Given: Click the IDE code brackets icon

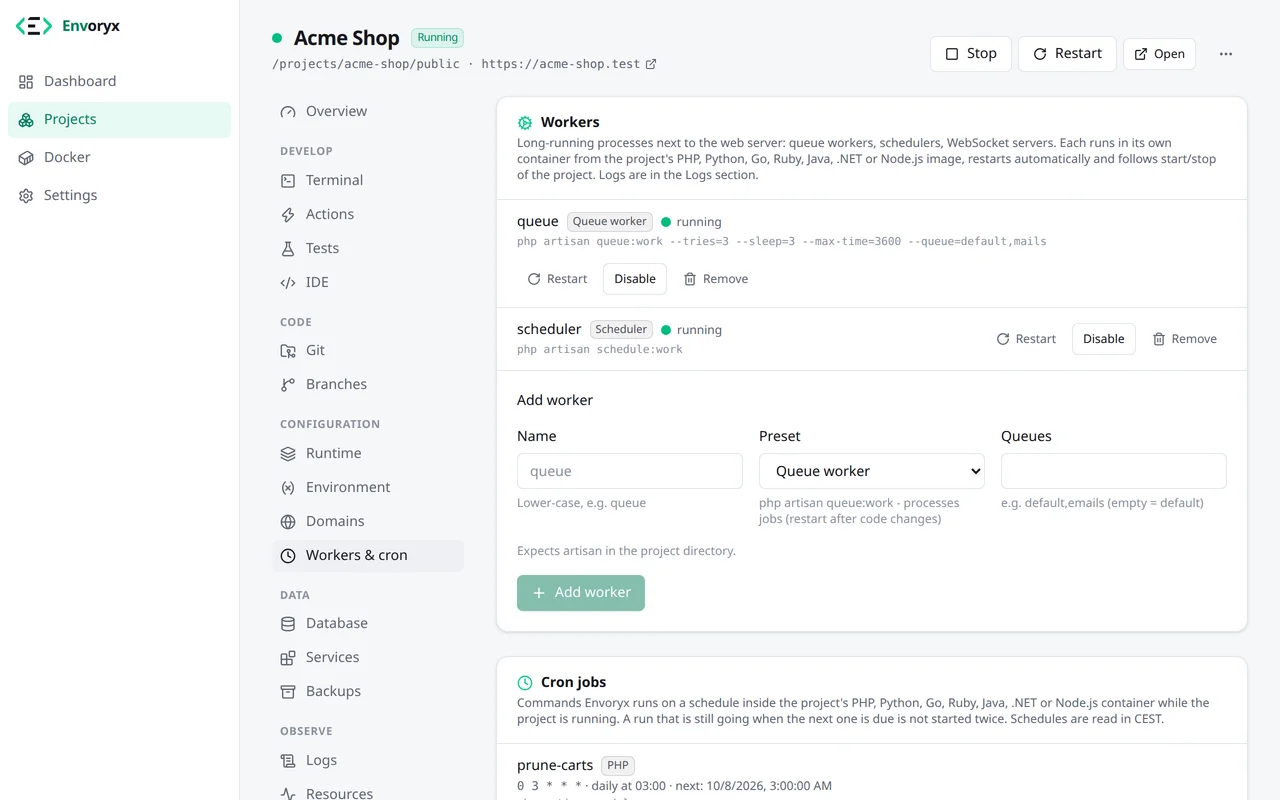Looking at the screenshot, I should point(288,283).
